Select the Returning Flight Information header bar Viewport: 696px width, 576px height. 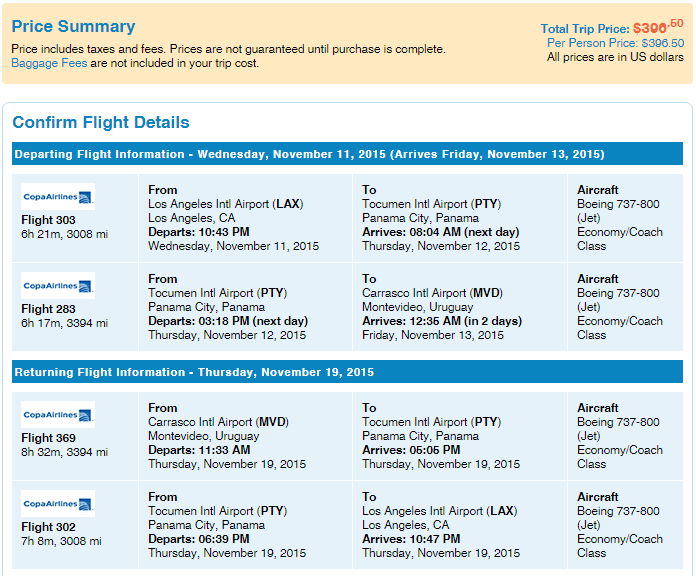point(347,371)
